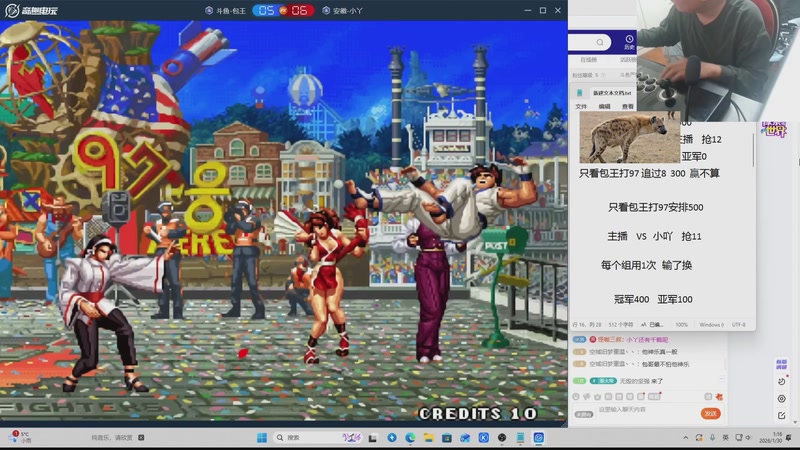Click UTF-8 encoding in Notepad status bar
The image size is (800, 450).
pyautogui.click(x=738, y=324)
